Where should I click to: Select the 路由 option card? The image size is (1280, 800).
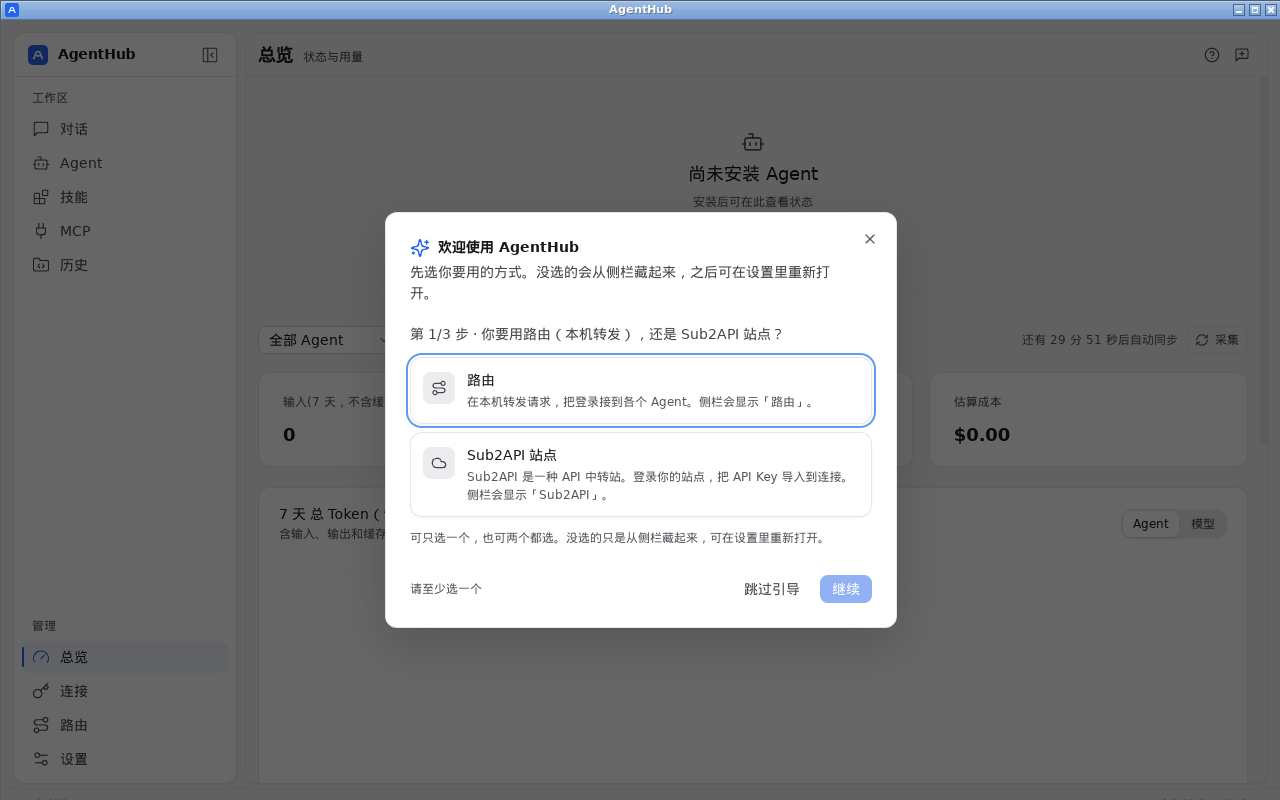coord(641,390)
